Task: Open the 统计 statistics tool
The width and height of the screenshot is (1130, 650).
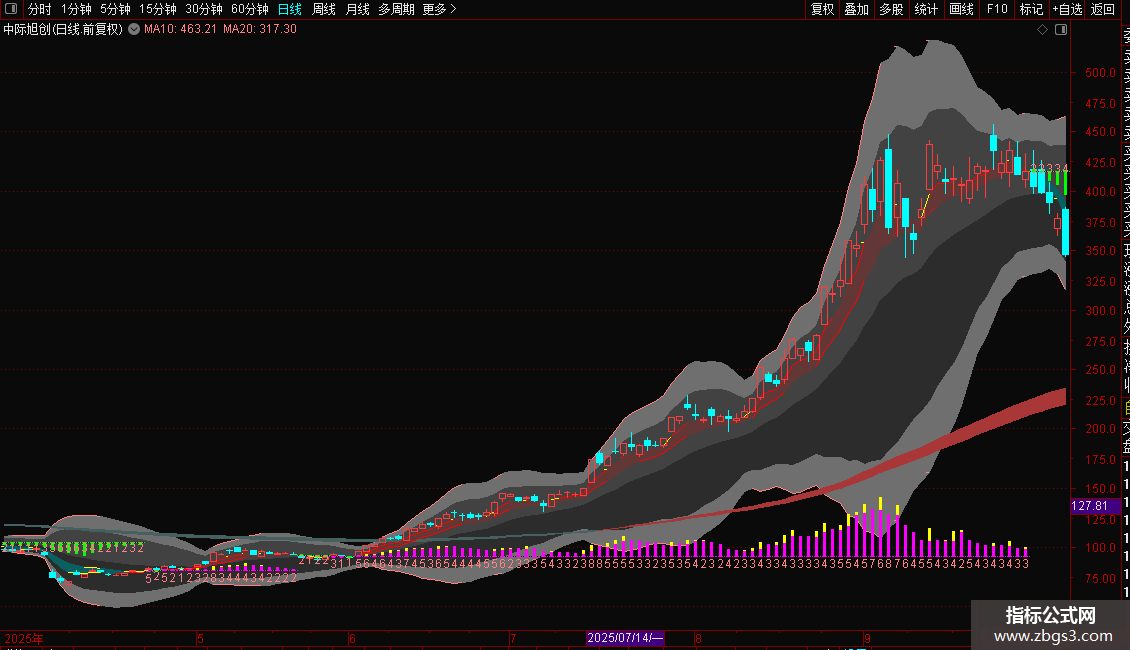Action: [926, 9]
